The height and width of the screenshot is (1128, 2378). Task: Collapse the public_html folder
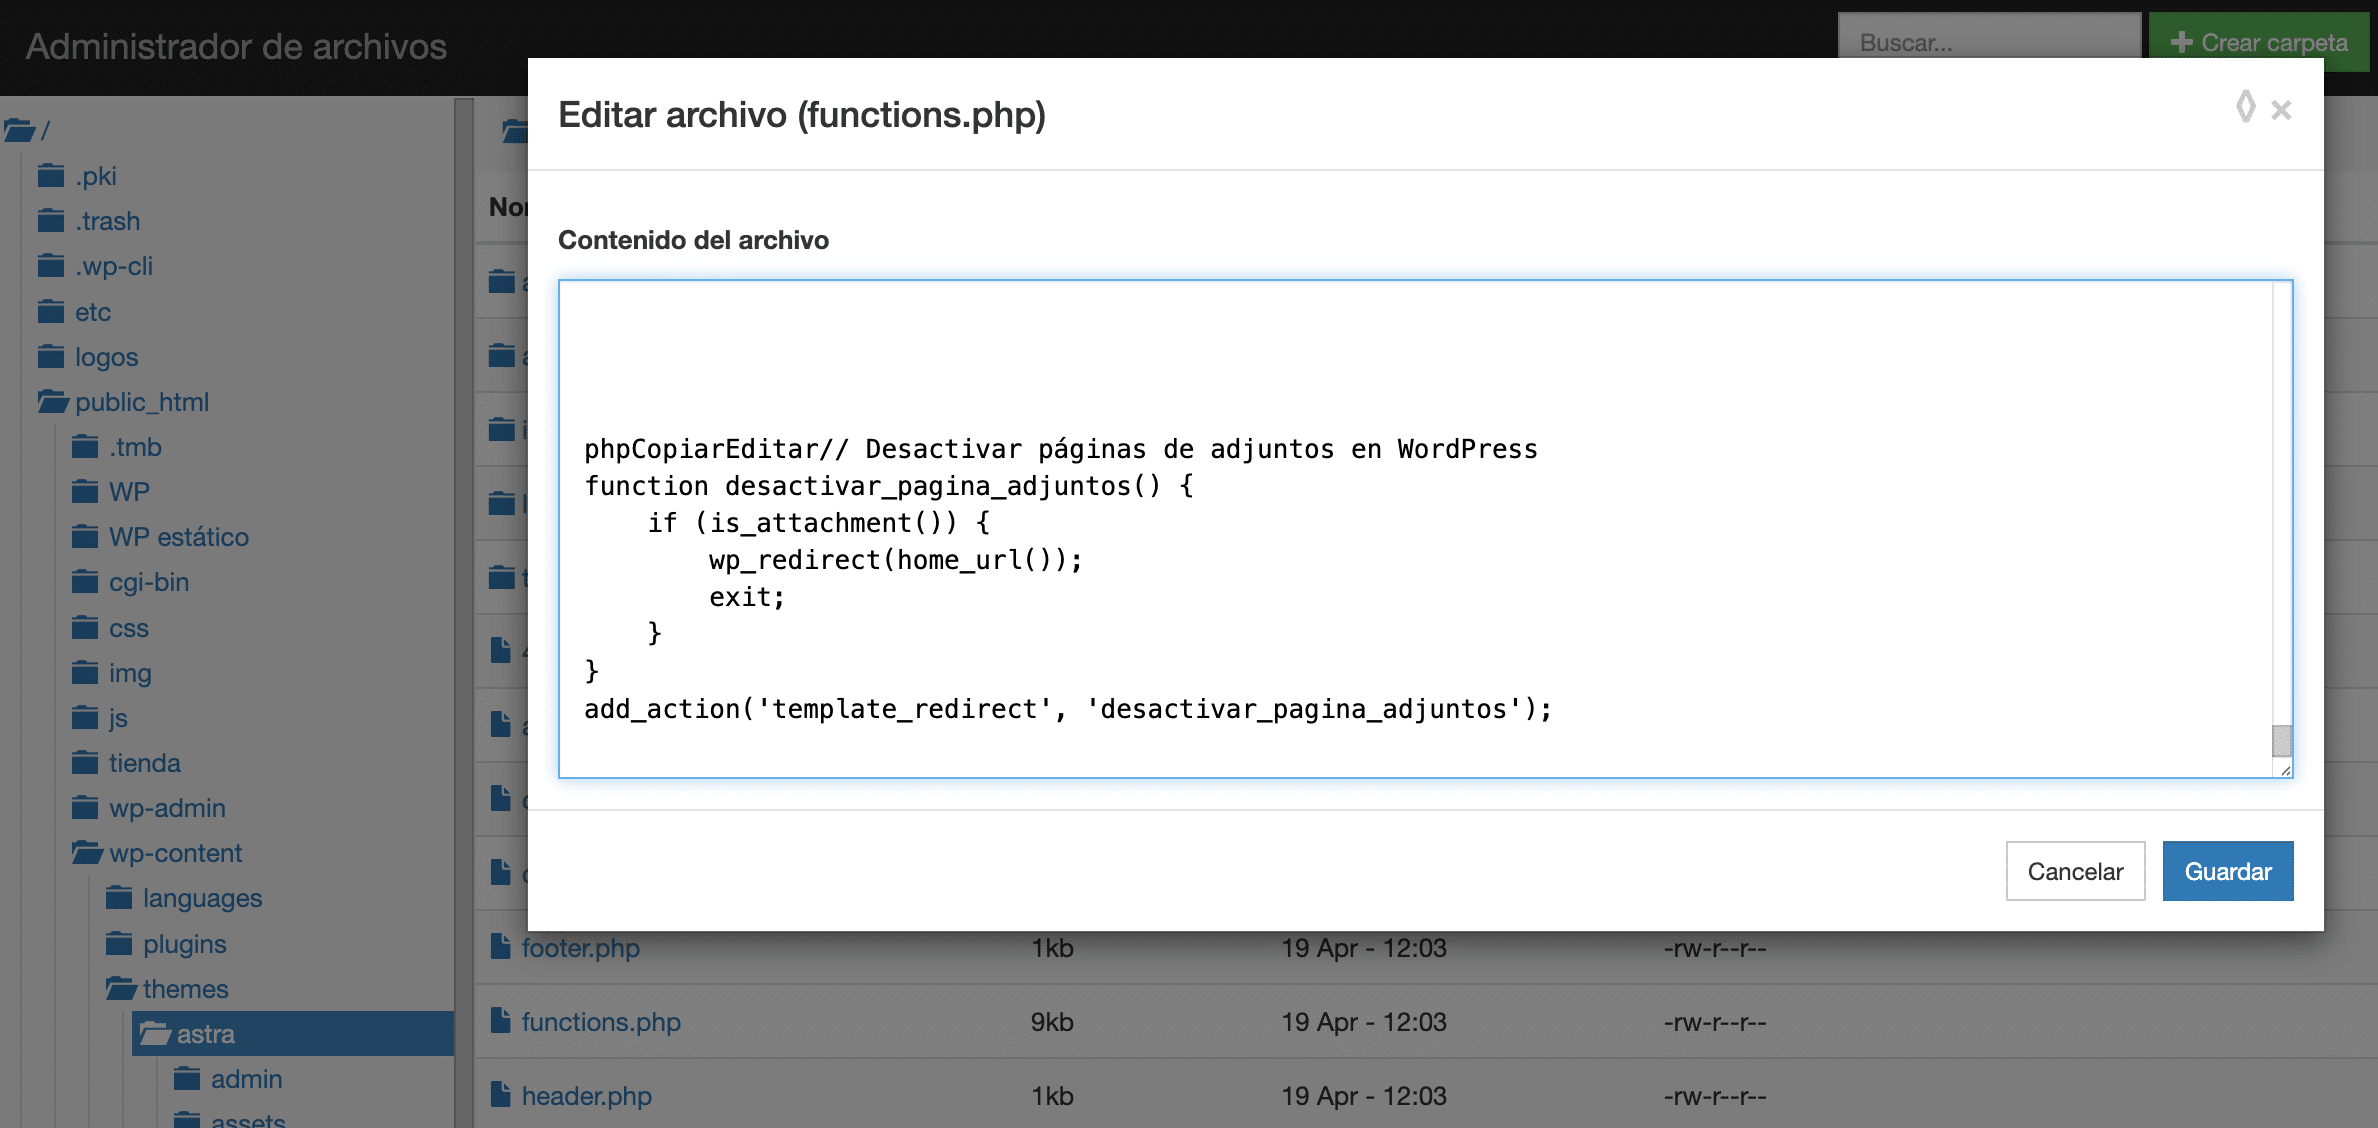pyautogui.click(x=53, y=402)
